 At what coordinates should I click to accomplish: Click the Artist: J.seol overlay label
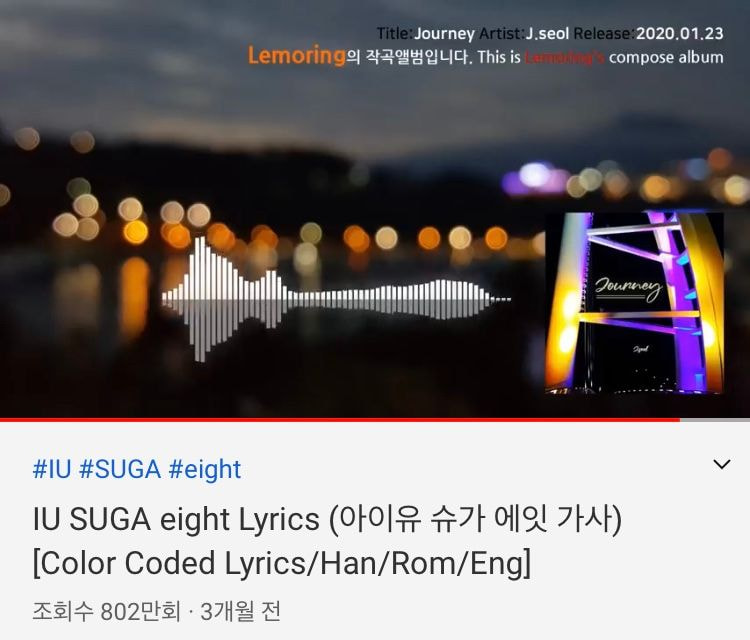(x=524, y=33)
